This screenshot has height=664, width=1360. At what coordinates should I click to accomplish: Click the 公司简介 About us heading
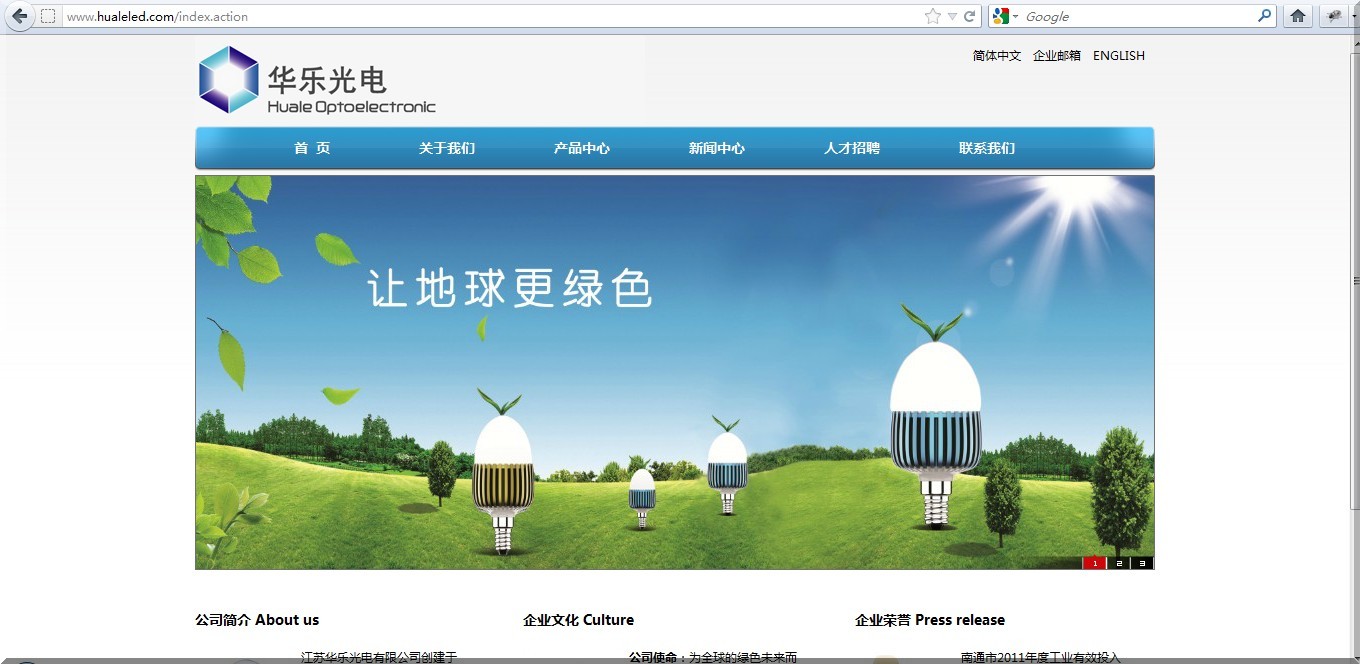tap(257, 619)
